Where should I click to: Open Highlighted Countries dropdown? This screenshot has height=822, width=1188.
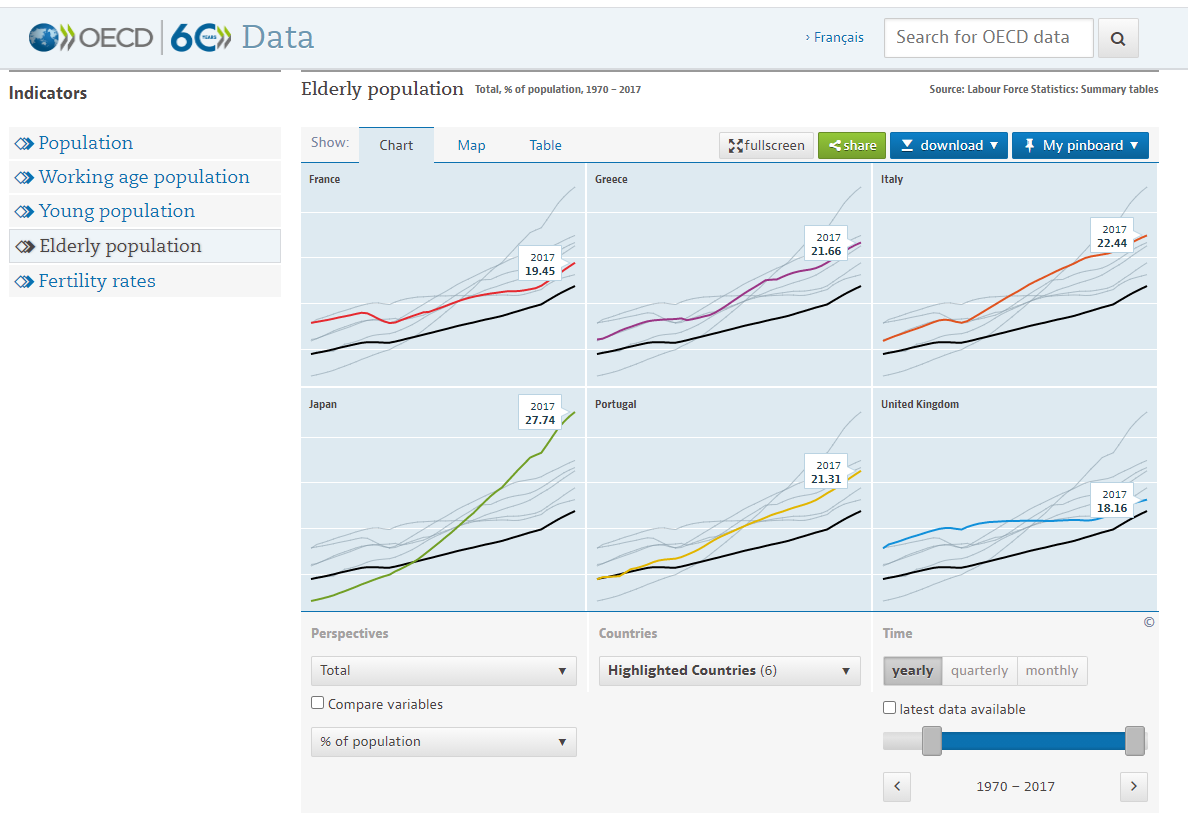point(730,670)
